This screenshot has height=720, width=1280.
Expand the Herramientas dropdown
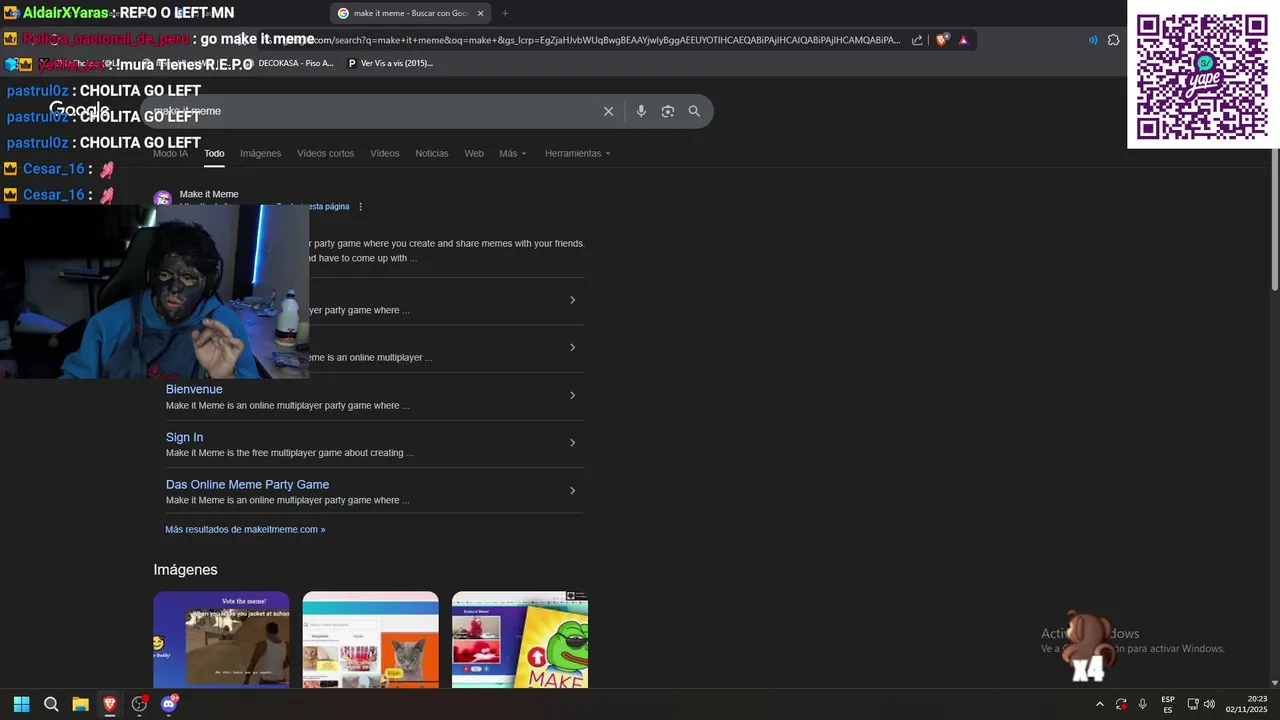(577, 153)
